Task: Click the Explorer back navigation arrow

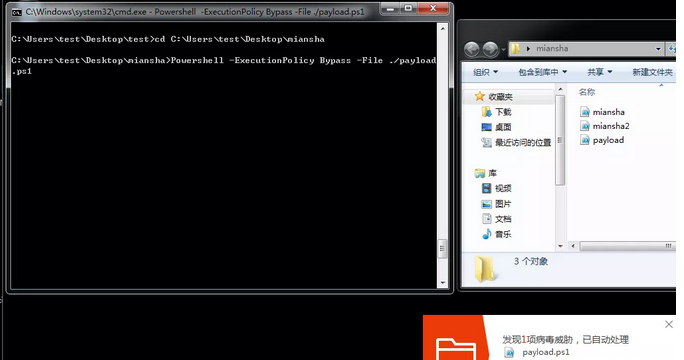Action: pyautogui.click(x=472, y=49)
